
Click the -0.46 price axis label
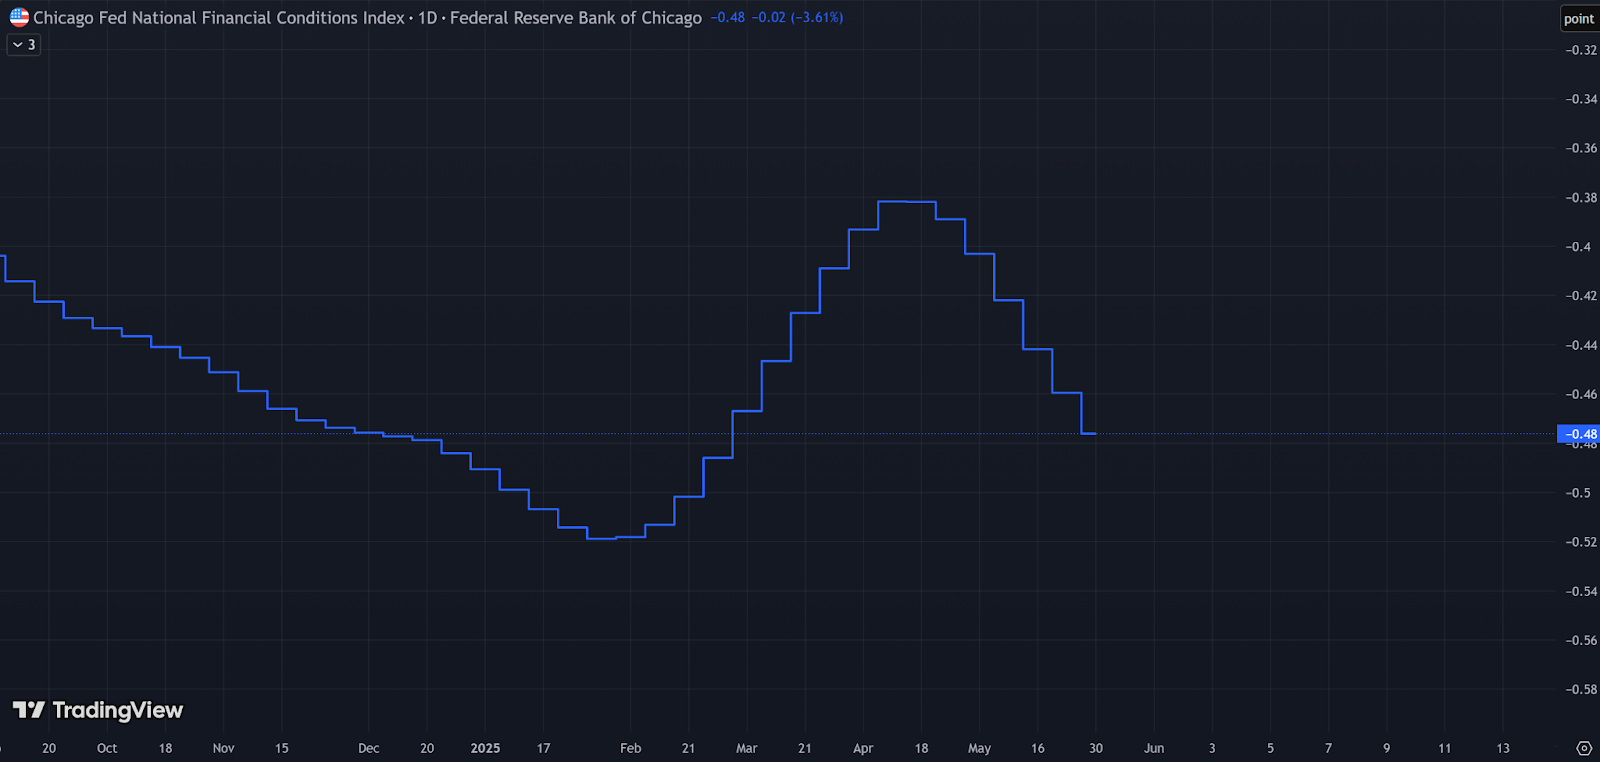[x=1581, y=394]
